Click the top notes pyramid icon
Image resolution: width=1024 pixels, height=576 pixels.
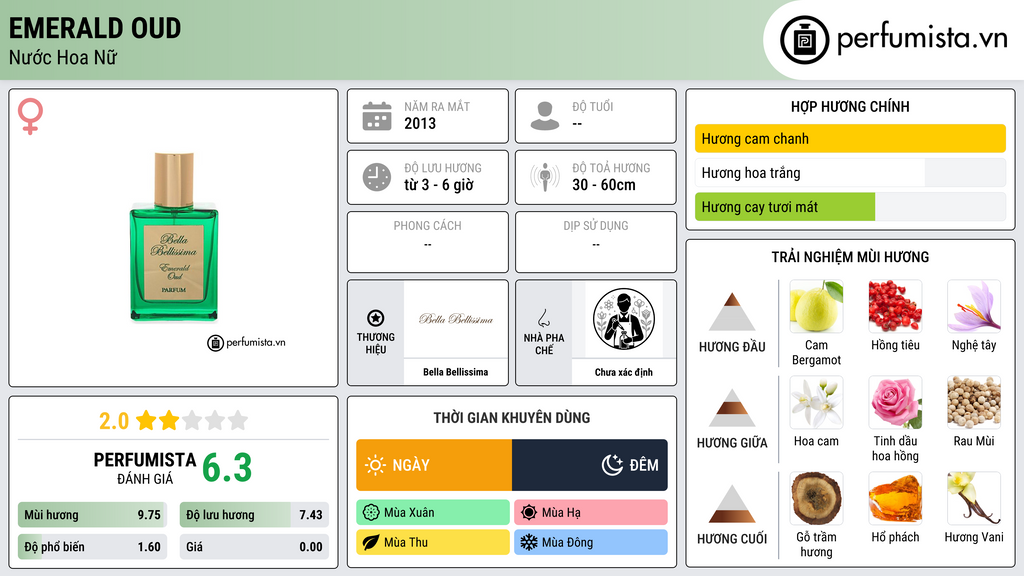tap(732, 312)
